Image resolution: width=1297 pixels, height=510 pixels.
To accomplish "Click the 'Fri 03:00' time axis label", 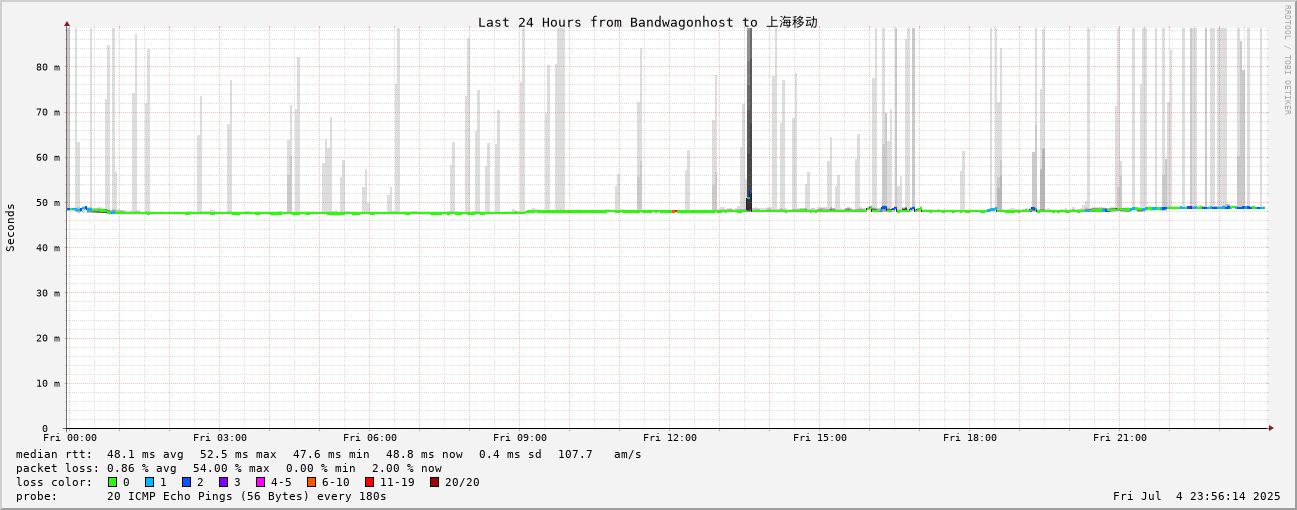I will click(220, 438).
